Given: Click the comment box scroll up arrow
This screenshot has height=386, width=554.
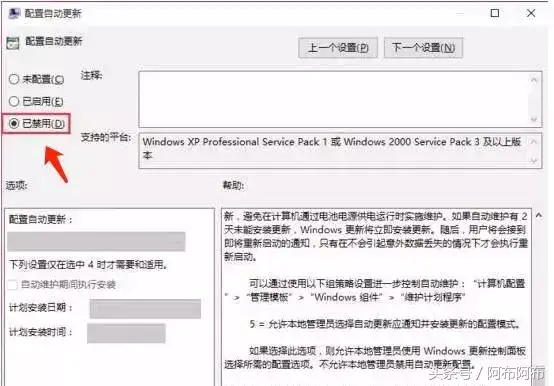Looking at the screenshot, I should click(x=534, y=79).
